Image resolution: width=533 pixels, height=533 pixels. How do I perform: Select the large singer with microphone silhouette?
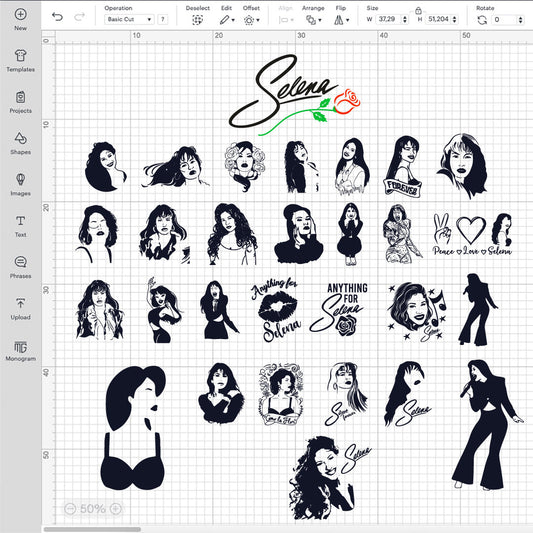click(x=487, y=425)
